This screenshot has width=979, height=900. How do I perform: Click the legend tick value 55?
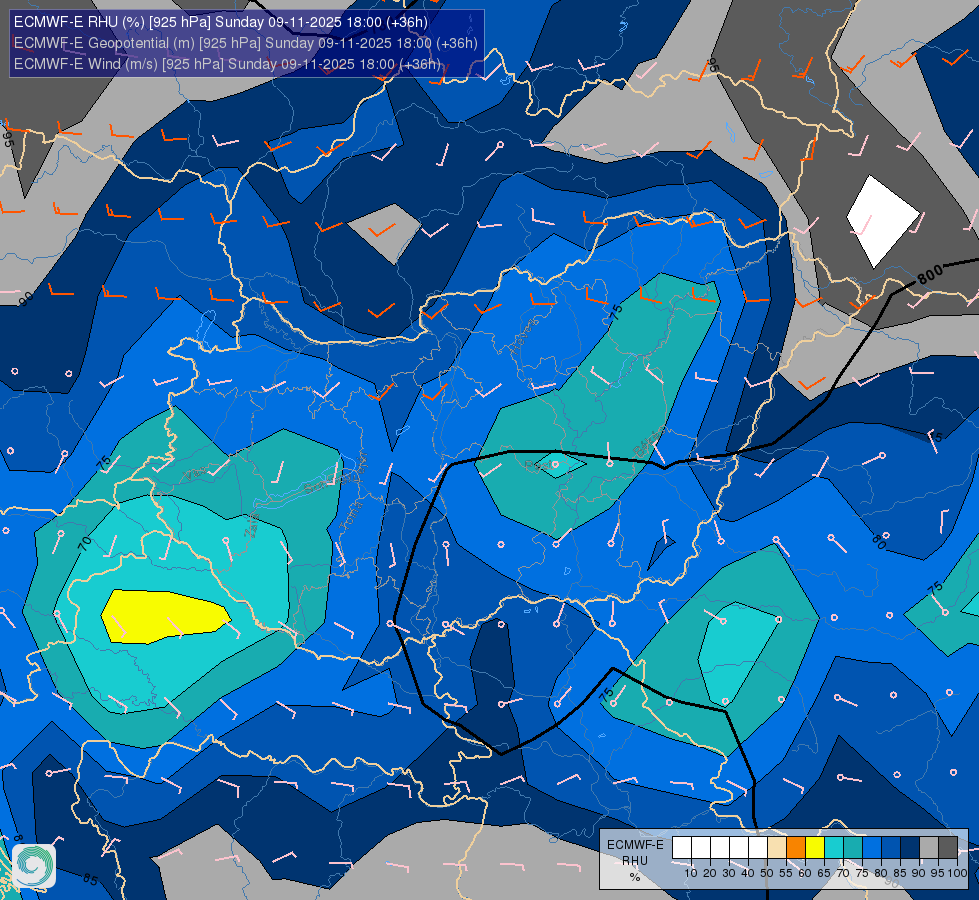coord(786,873)
